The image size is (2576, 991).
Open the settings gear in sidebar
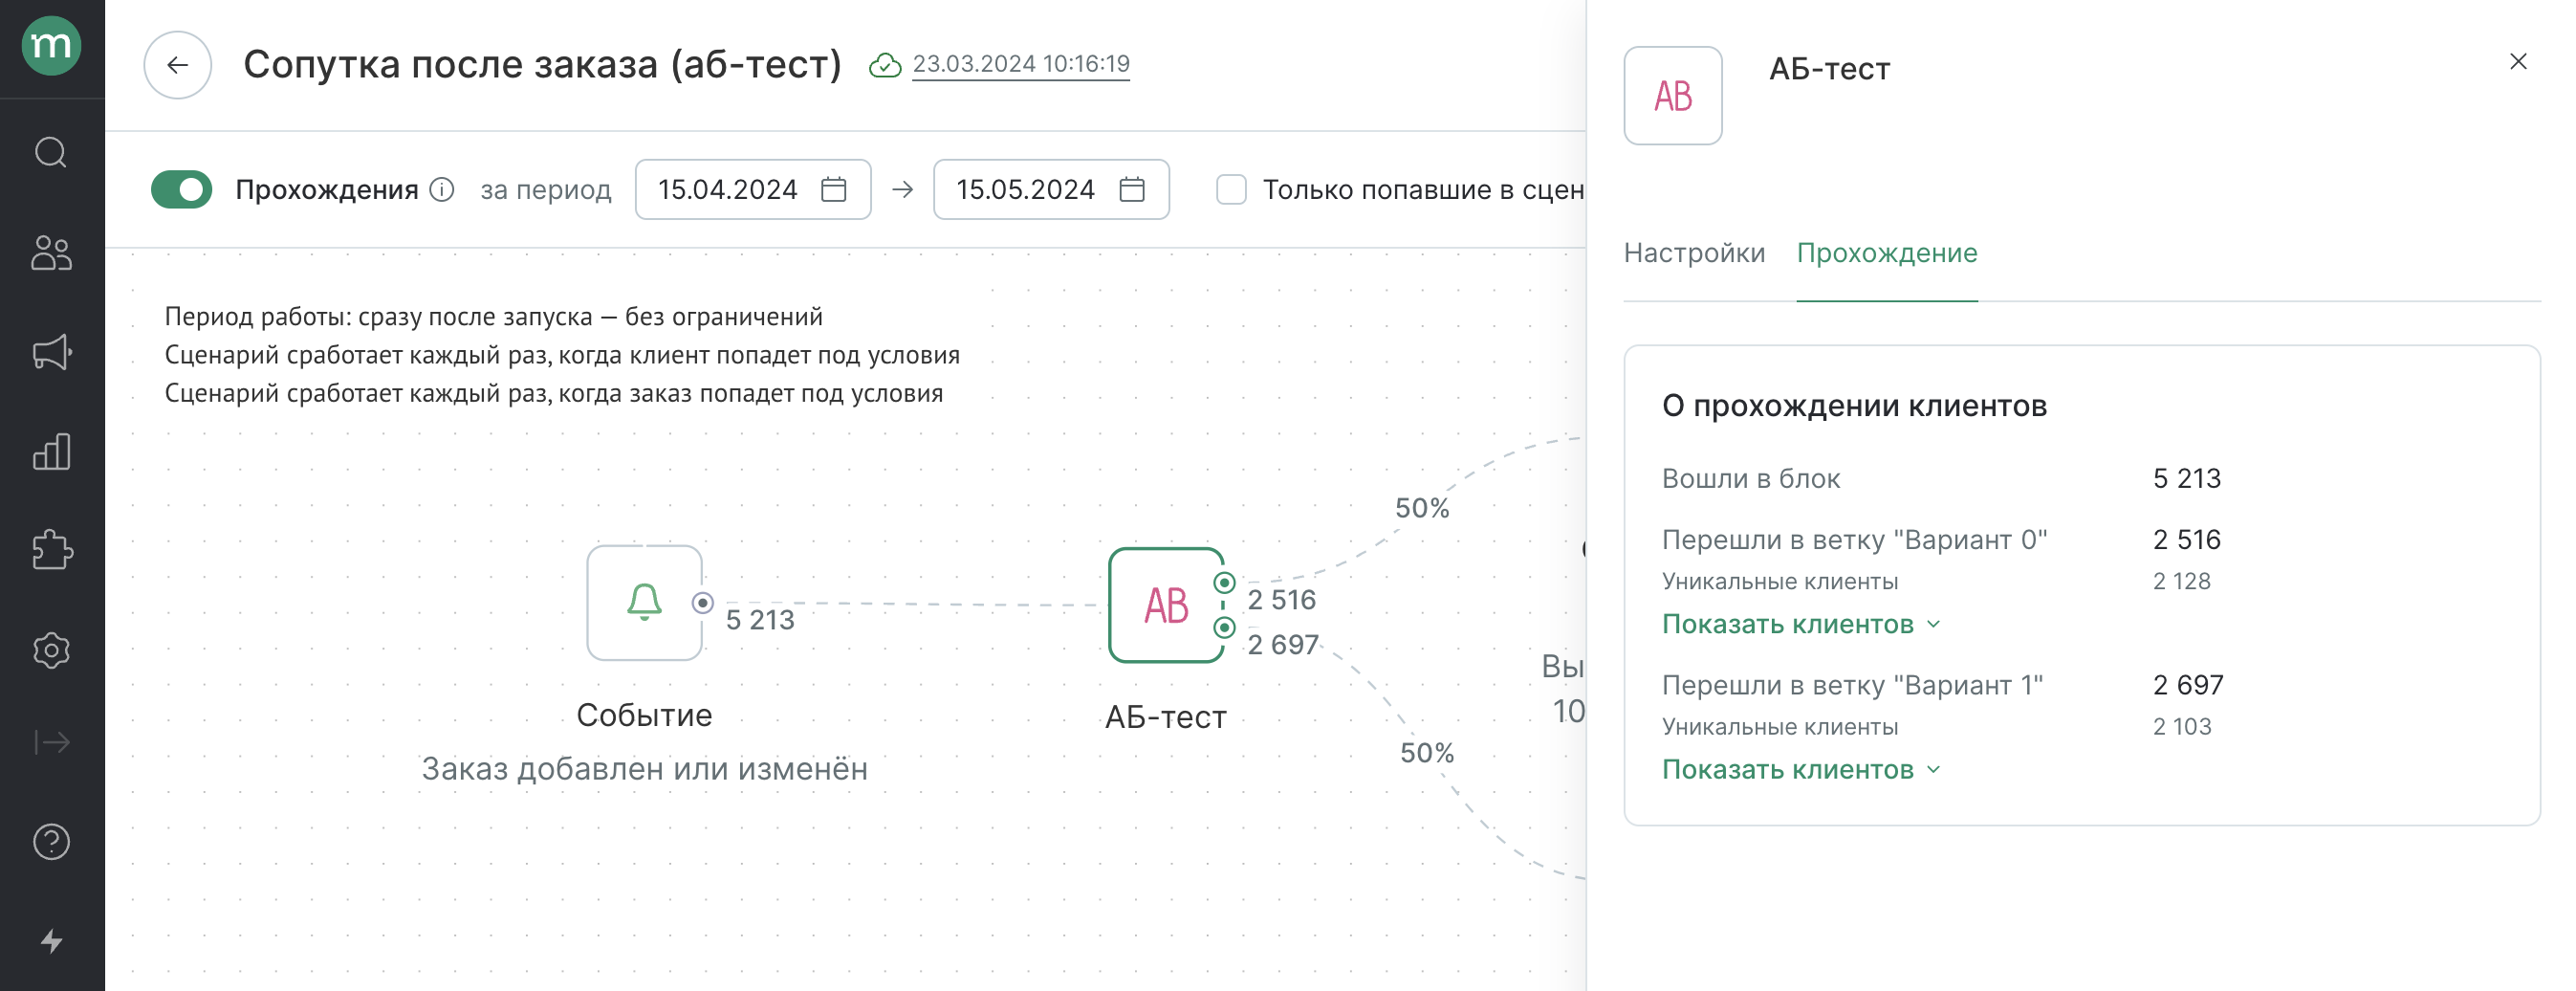coord(51,650)
